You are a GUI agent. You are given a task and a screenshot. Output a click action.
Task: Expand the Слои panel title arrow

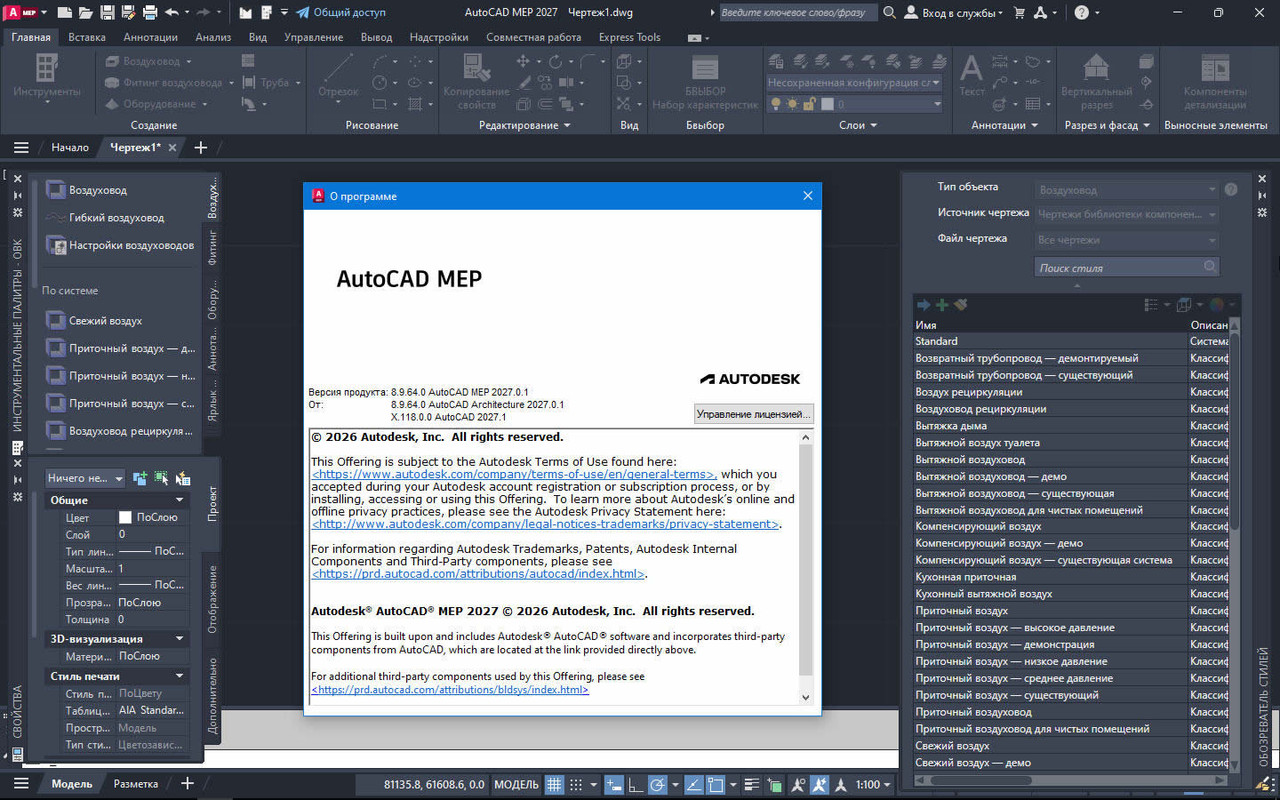pyautogui.click(x=873, y=125)
